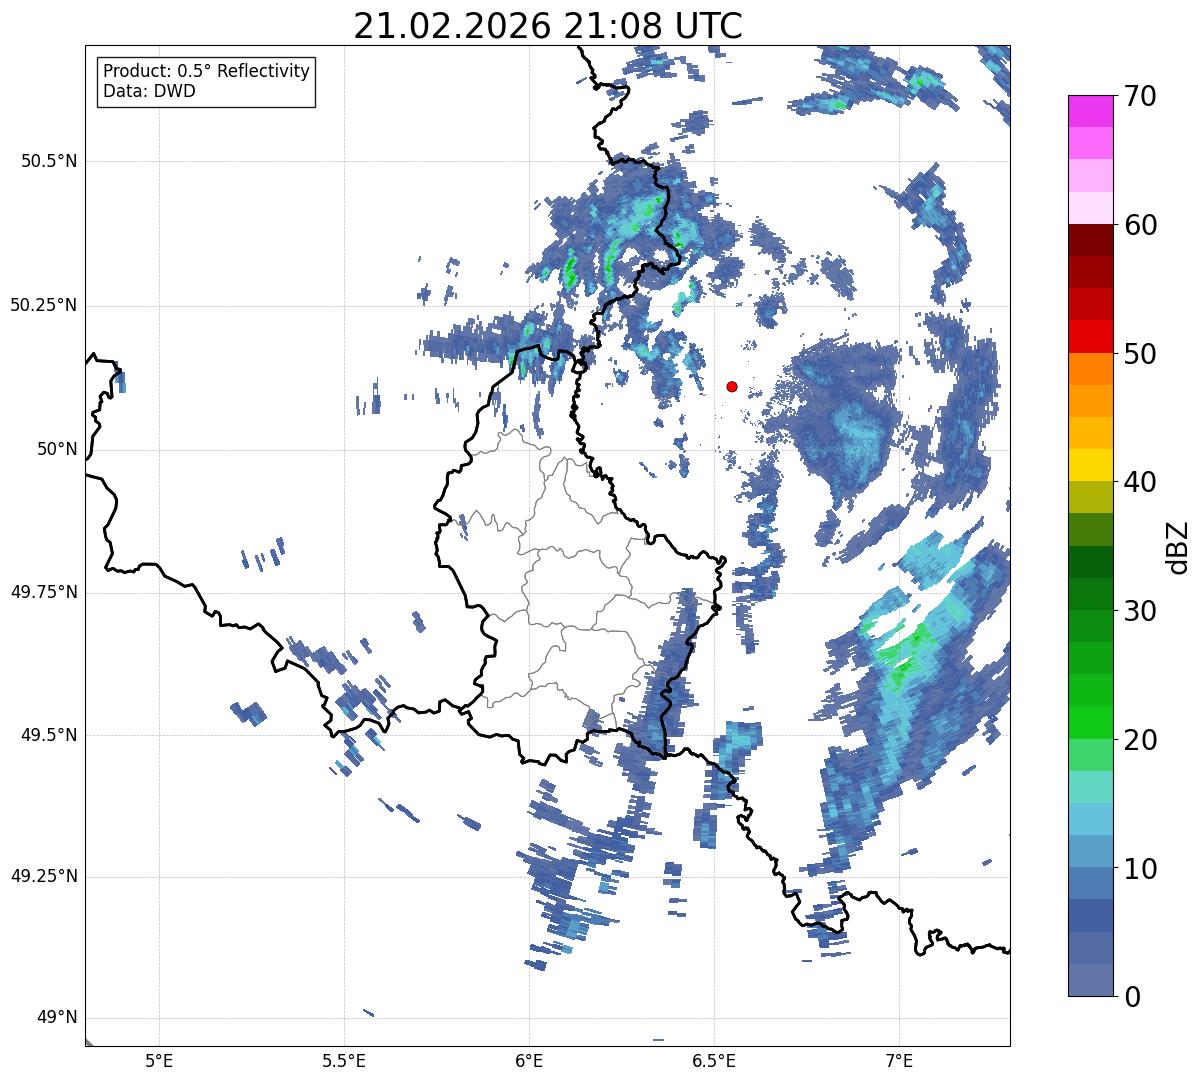Image resolution: width=1202 pixels, height=1081 pixels.
Task: Click the orange swatch just below 50 dBZ
Action: point(1091,369)
